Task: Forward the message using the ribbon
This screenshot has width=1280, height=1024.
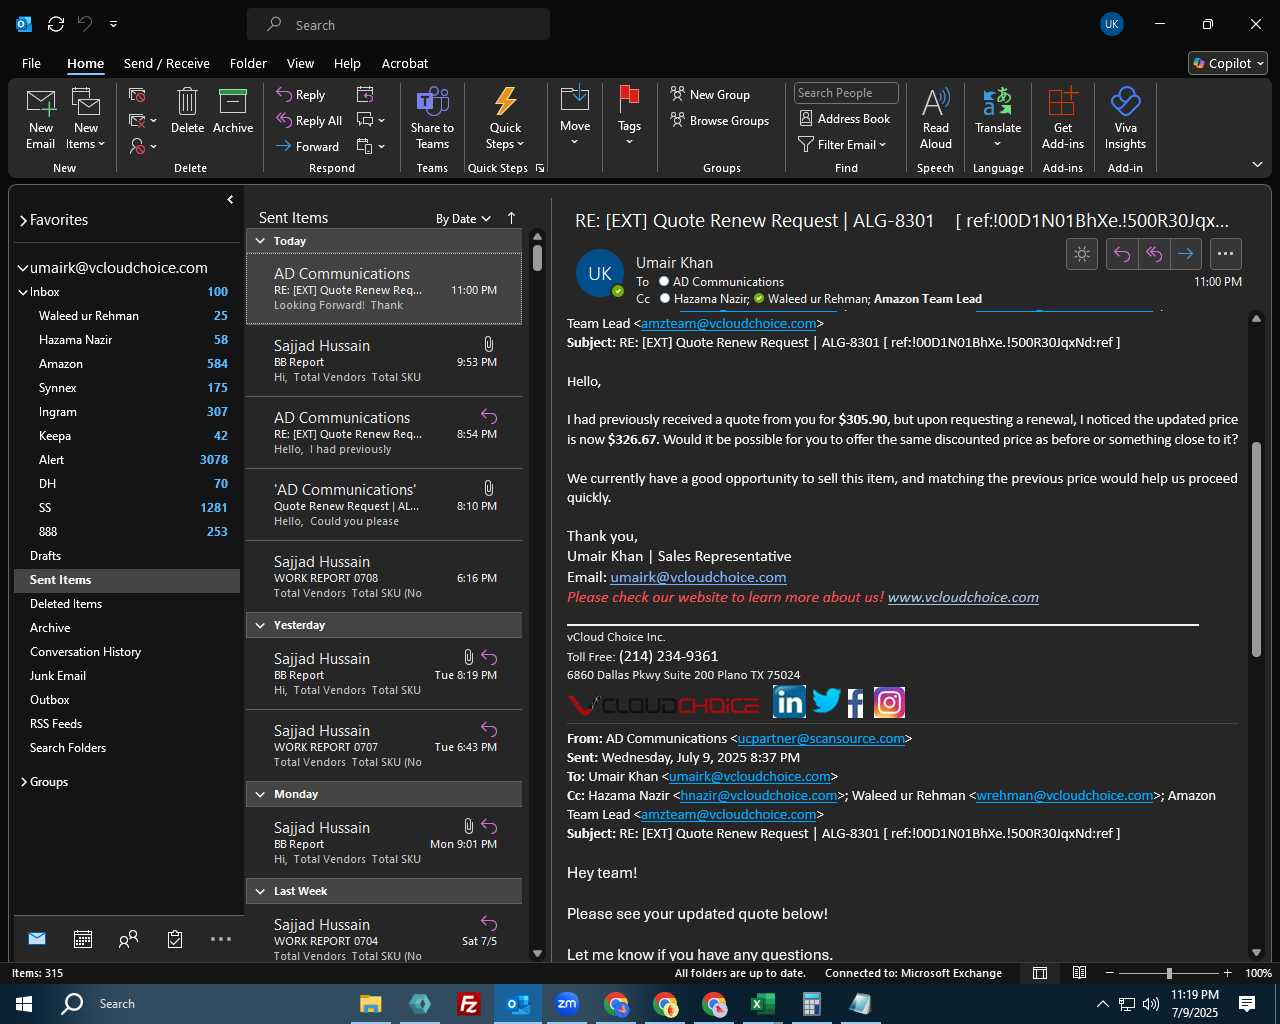Action: click(308, 146)
